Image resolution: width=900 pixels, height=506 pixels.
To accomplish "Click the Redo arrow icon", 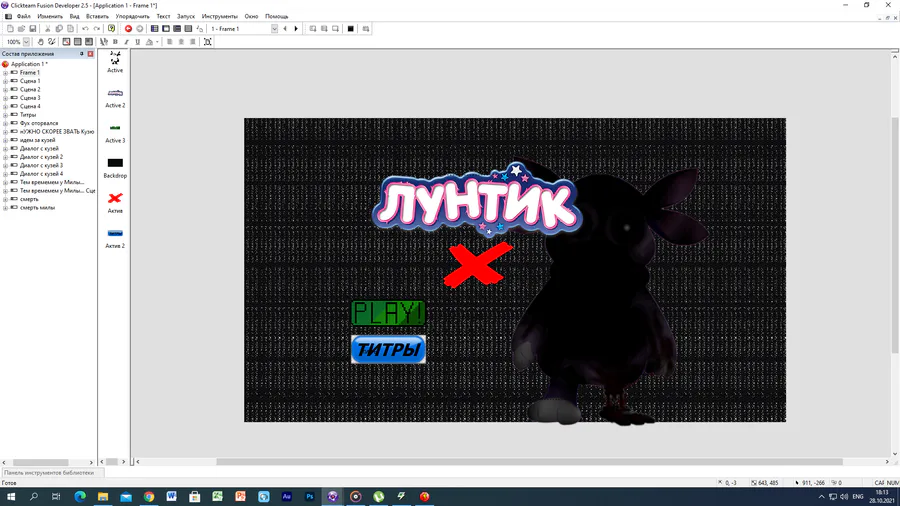I will 96,29.
